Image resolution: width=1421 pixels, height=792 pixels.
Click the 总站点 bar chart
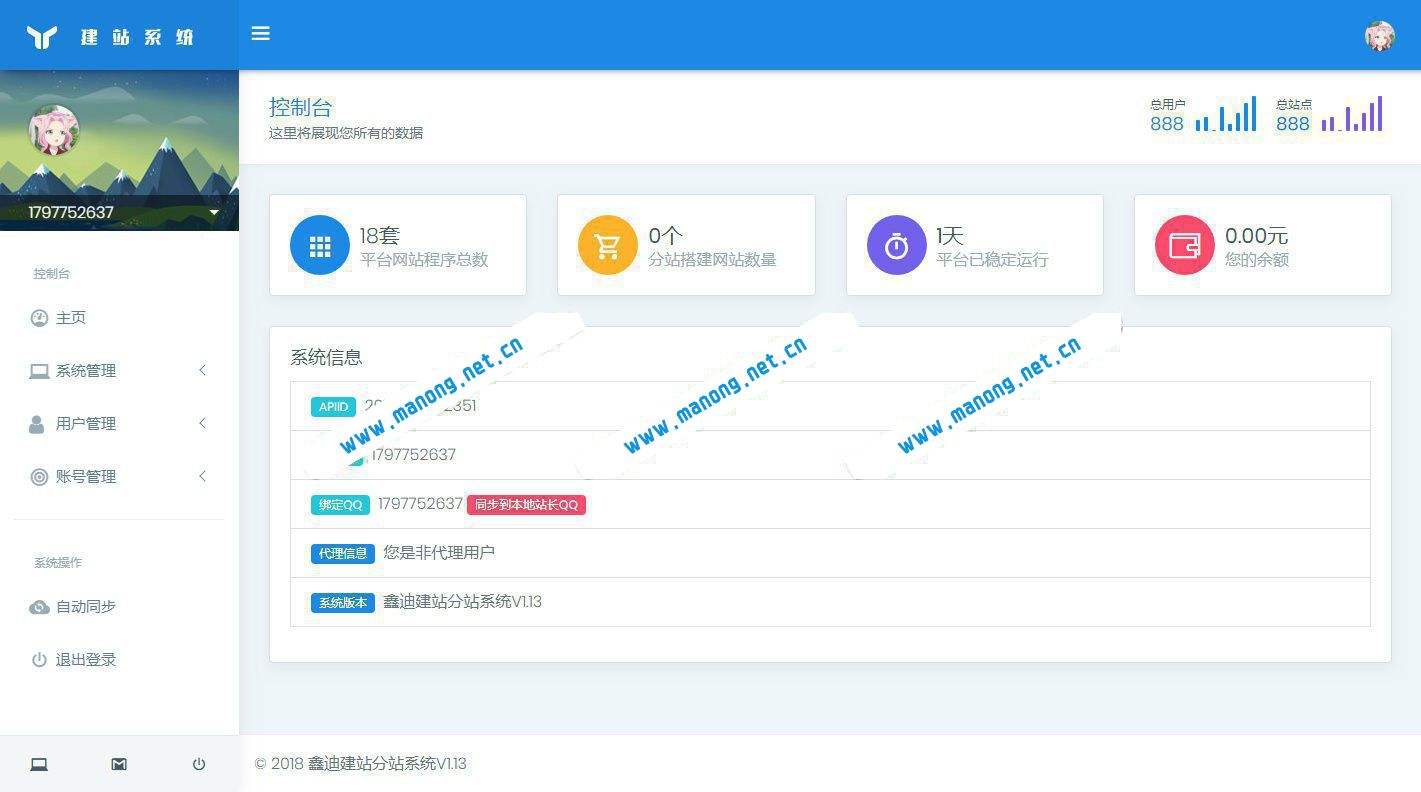point(1353,114)
